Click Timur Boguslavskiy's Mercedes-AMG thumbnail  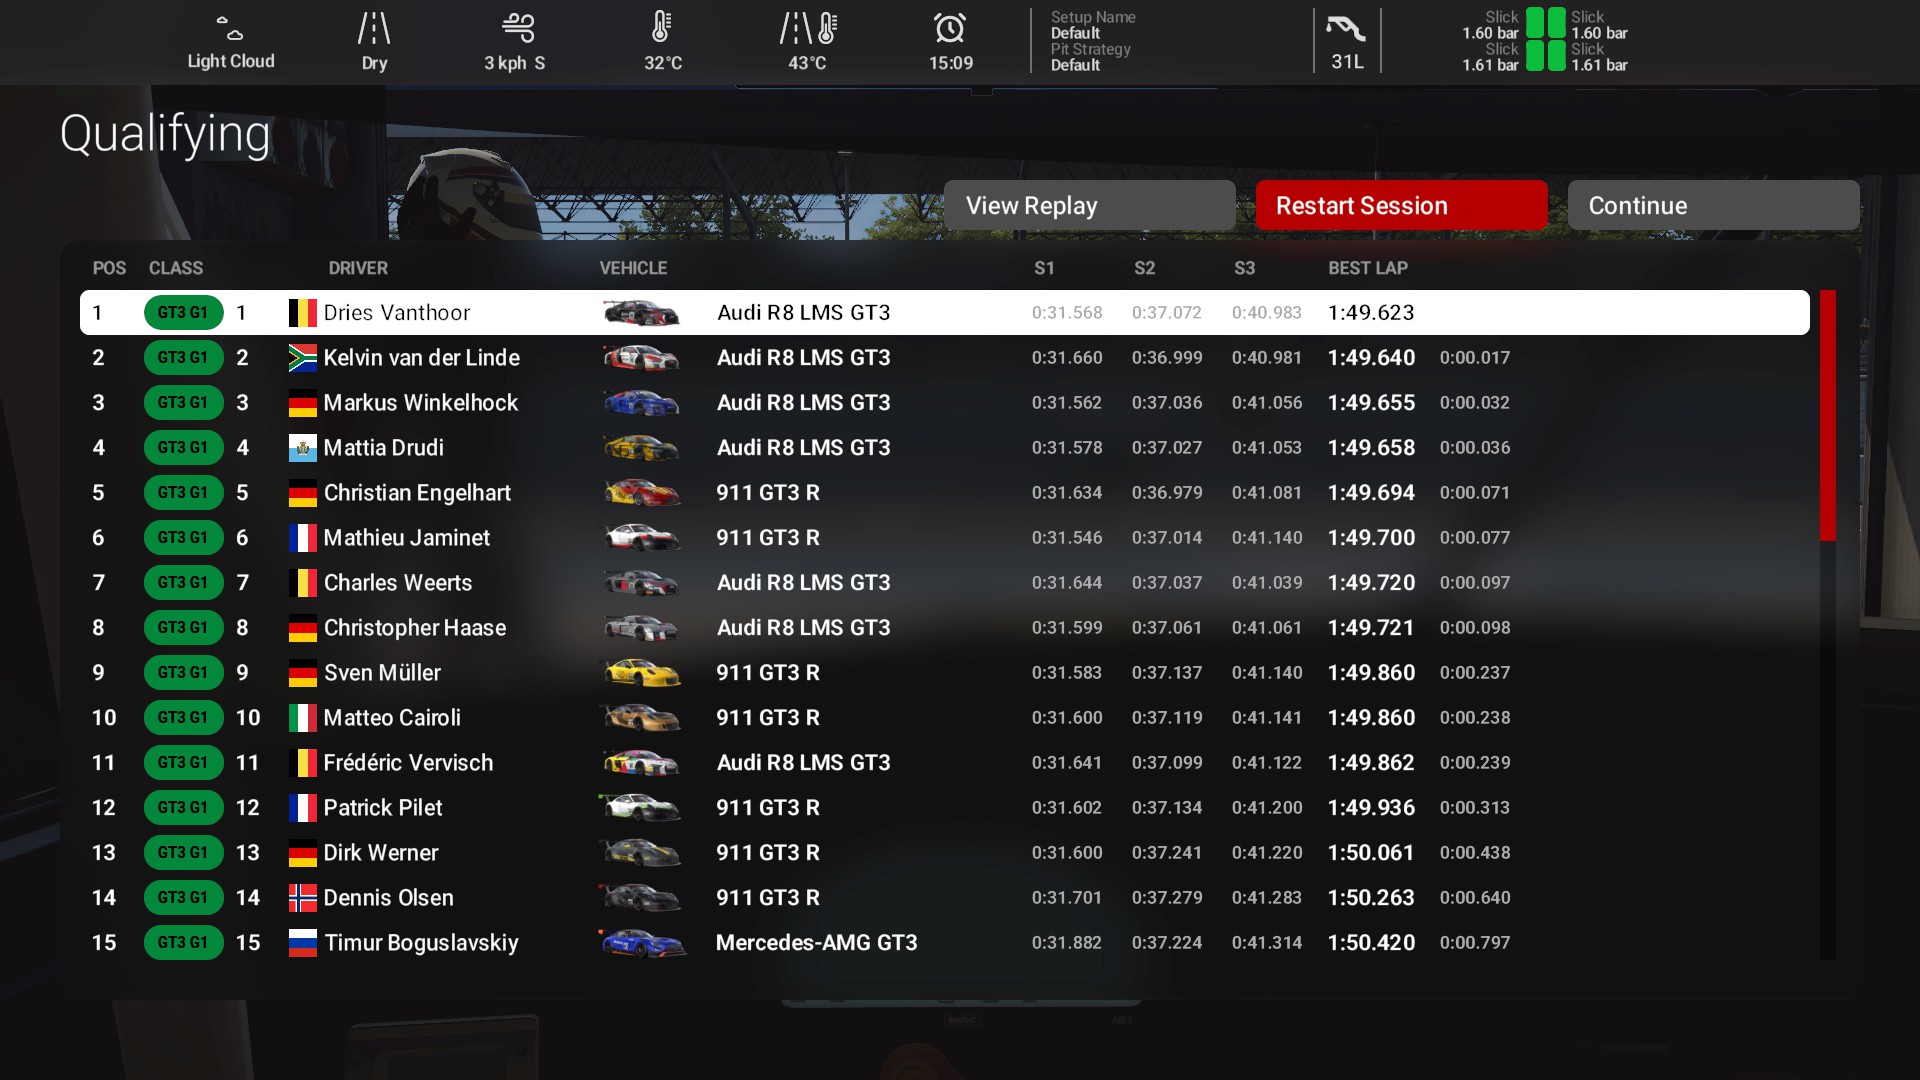point(642,943)
